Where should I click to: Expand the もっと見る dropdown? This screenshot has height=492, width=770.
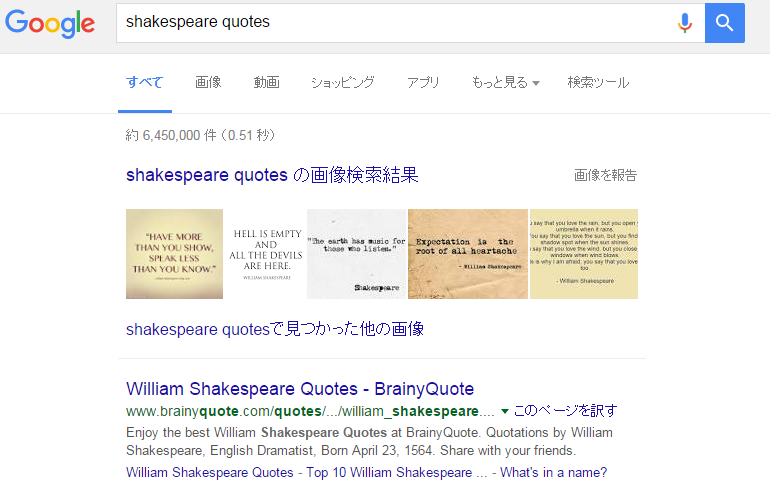(x=505, y=82)
